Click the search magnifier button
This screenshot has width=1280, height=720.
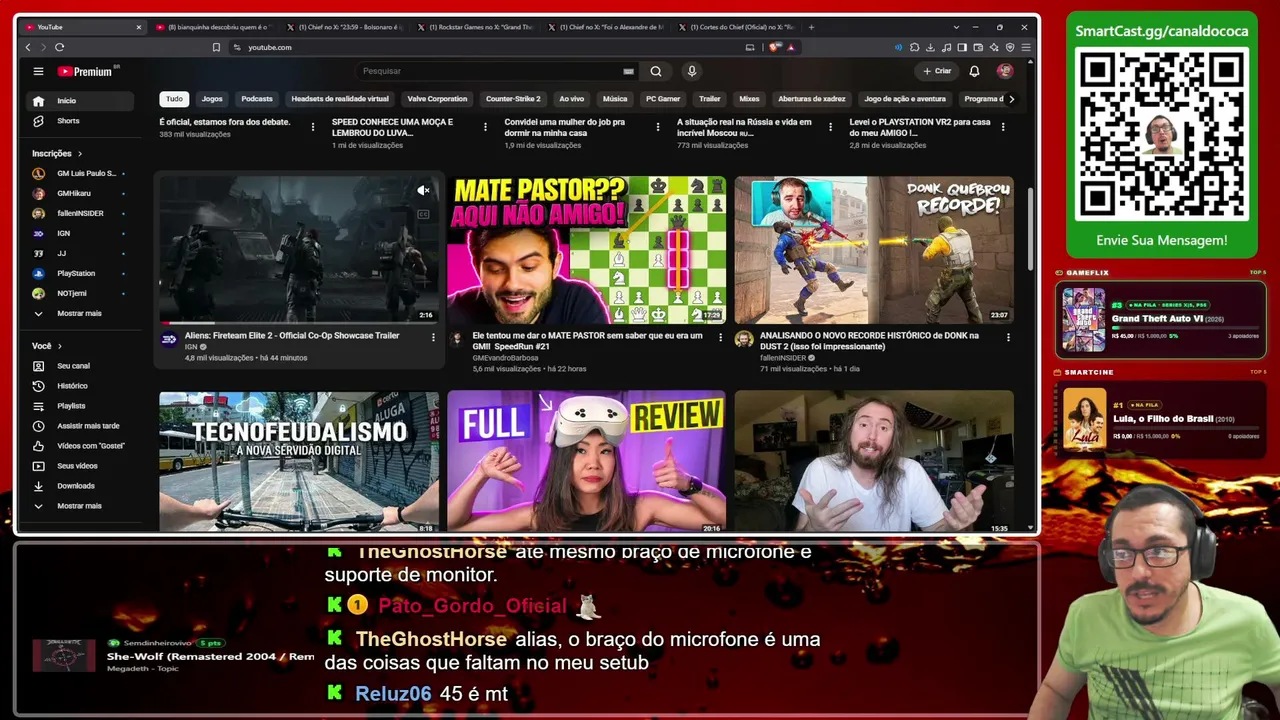(656, 71)
